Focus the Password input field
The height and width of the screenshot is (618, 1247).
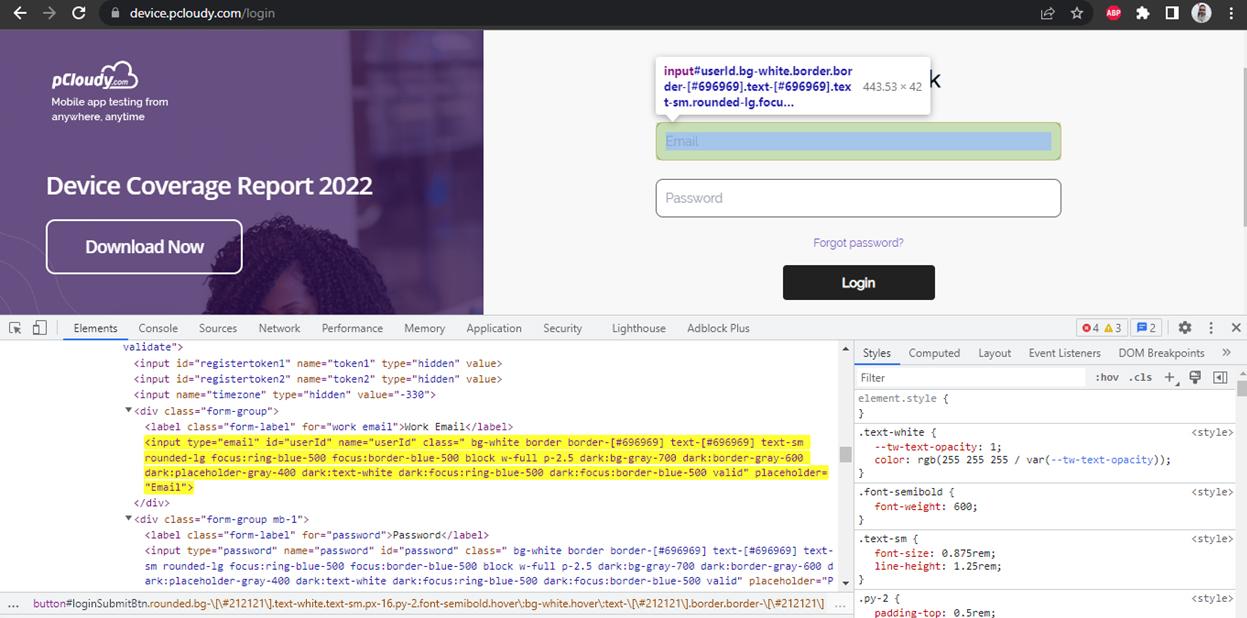858,198
